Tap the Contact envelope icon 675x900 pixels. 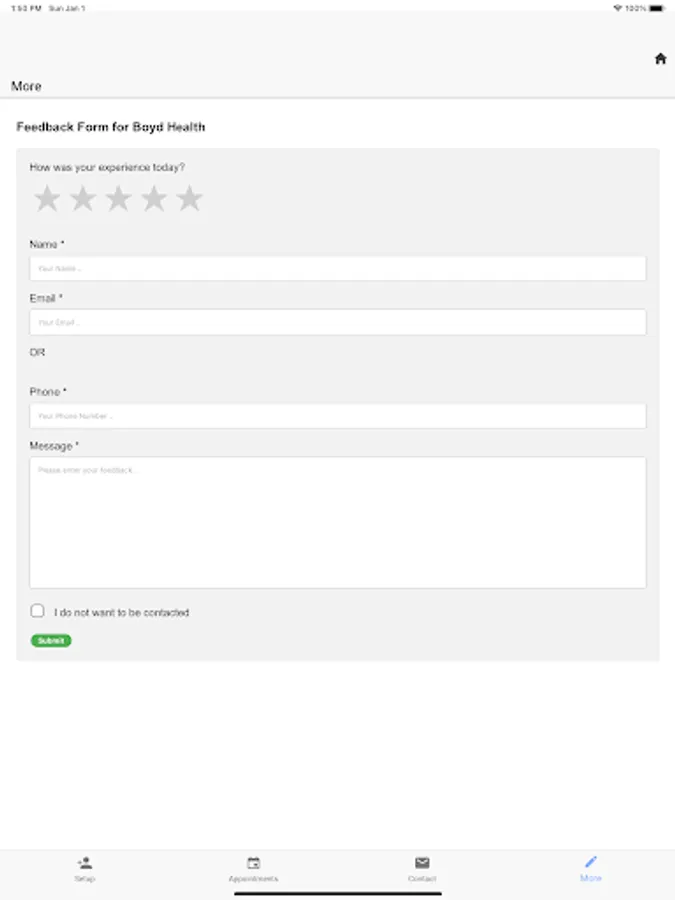click(x=422, y=862)
